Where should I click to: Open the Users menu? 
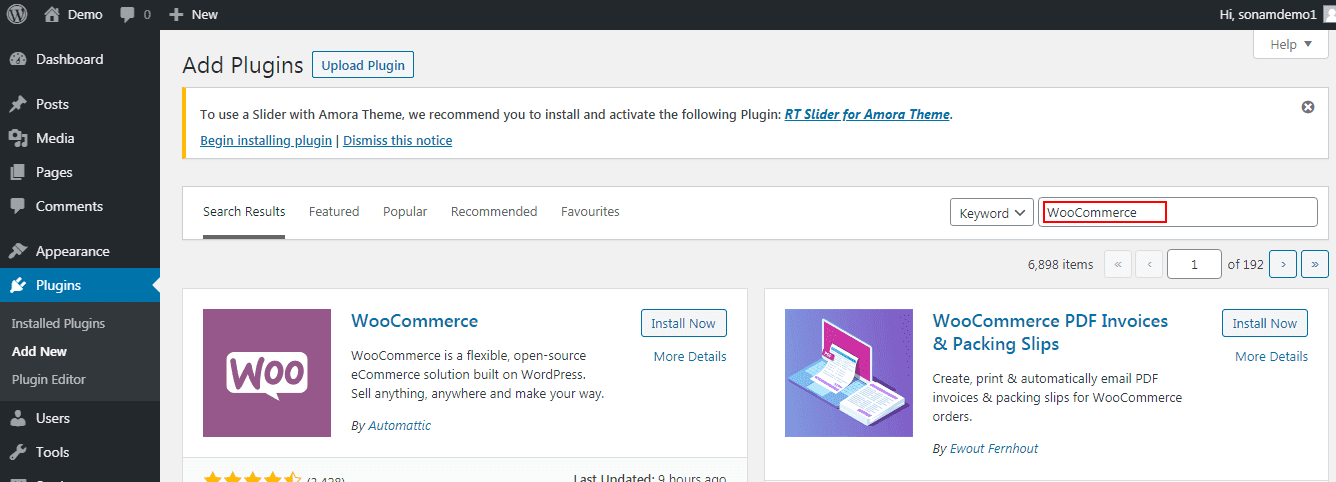click(x=53, y=418)
